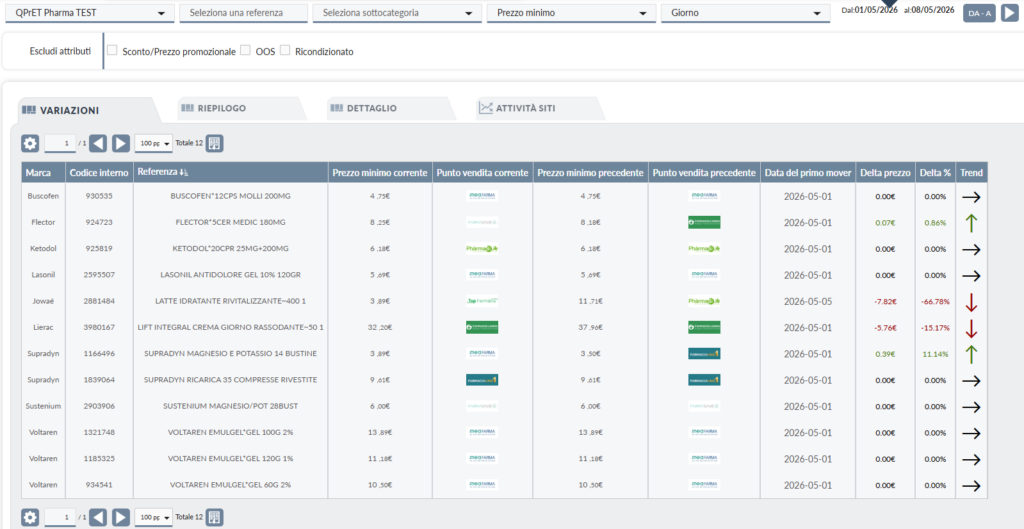Click the Codice interno column header
Screen dimensions: 1024x529
pos(99,172)
